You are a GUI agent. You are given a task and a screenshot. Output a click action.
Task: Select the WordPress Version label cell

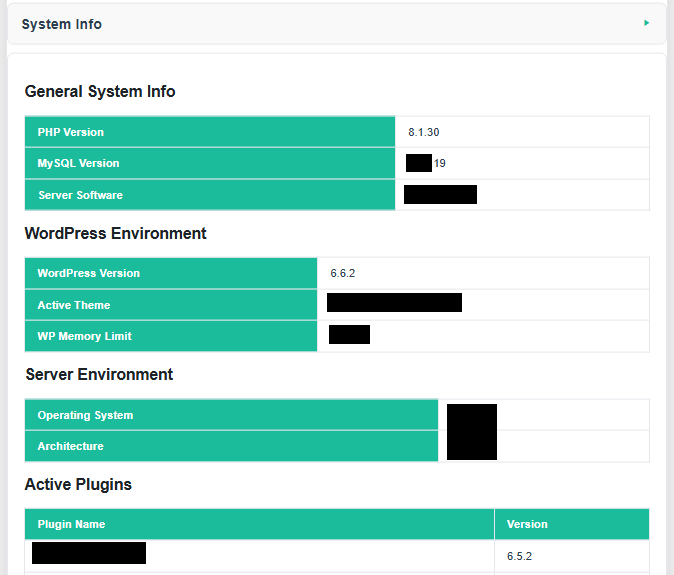171,273
